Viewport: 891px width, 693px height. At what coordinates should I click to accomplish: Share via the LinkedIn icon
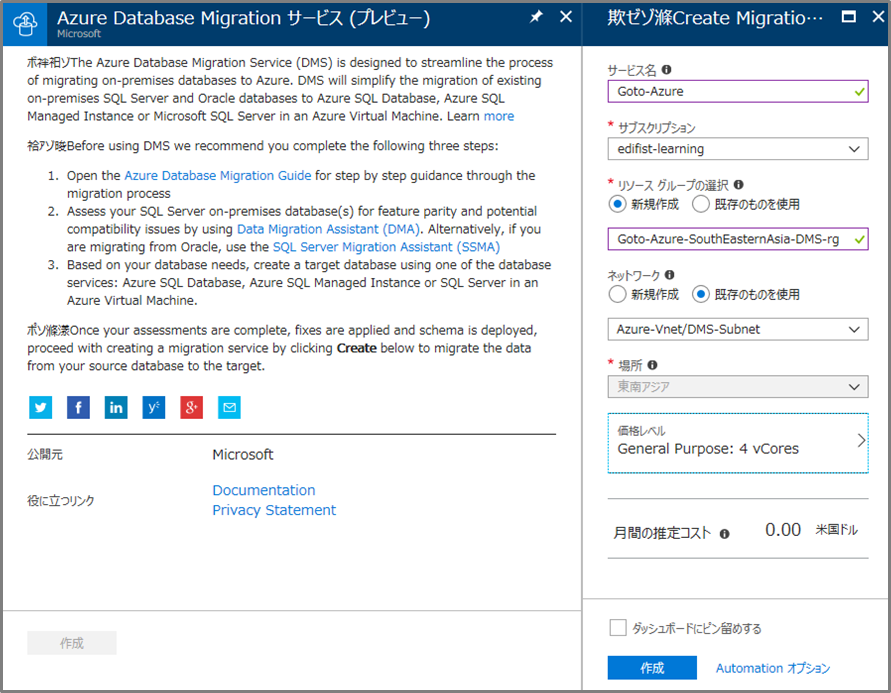point(116,407)
